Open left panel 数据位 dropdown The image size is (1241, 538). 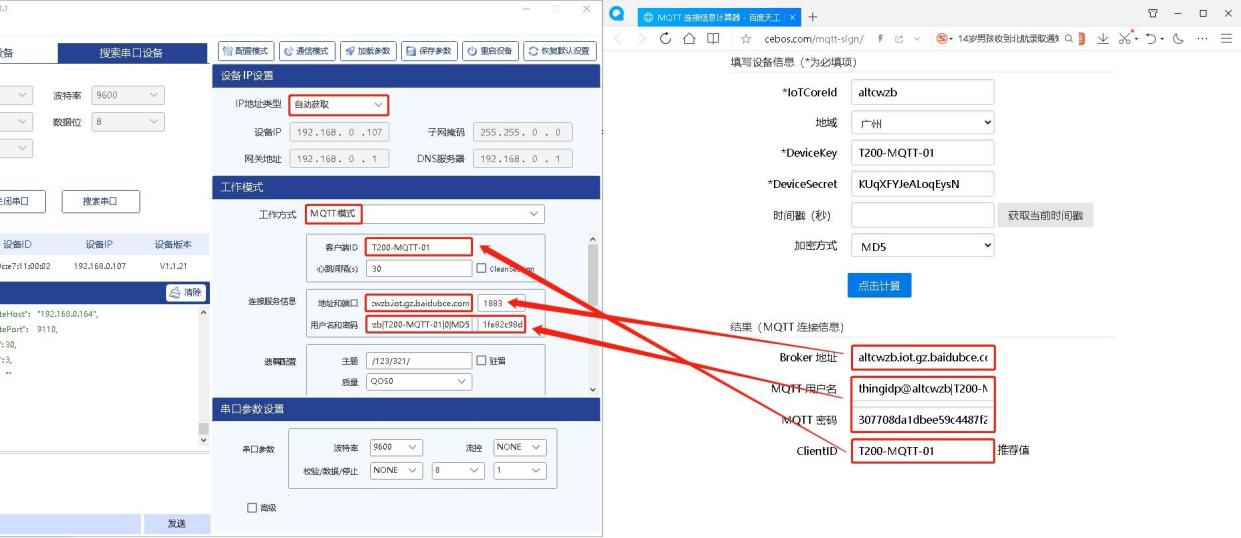click(127, 122)
